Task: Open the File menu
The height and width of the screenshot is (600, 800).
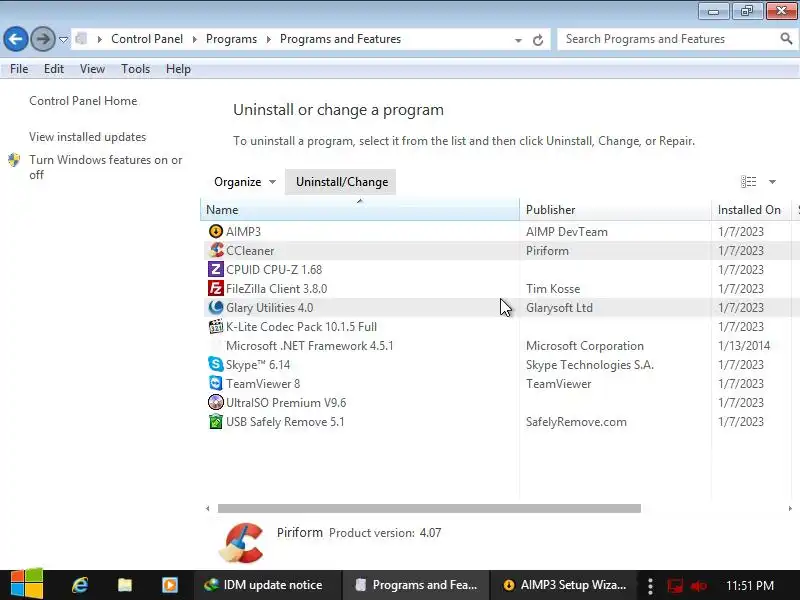Action: 19,69
